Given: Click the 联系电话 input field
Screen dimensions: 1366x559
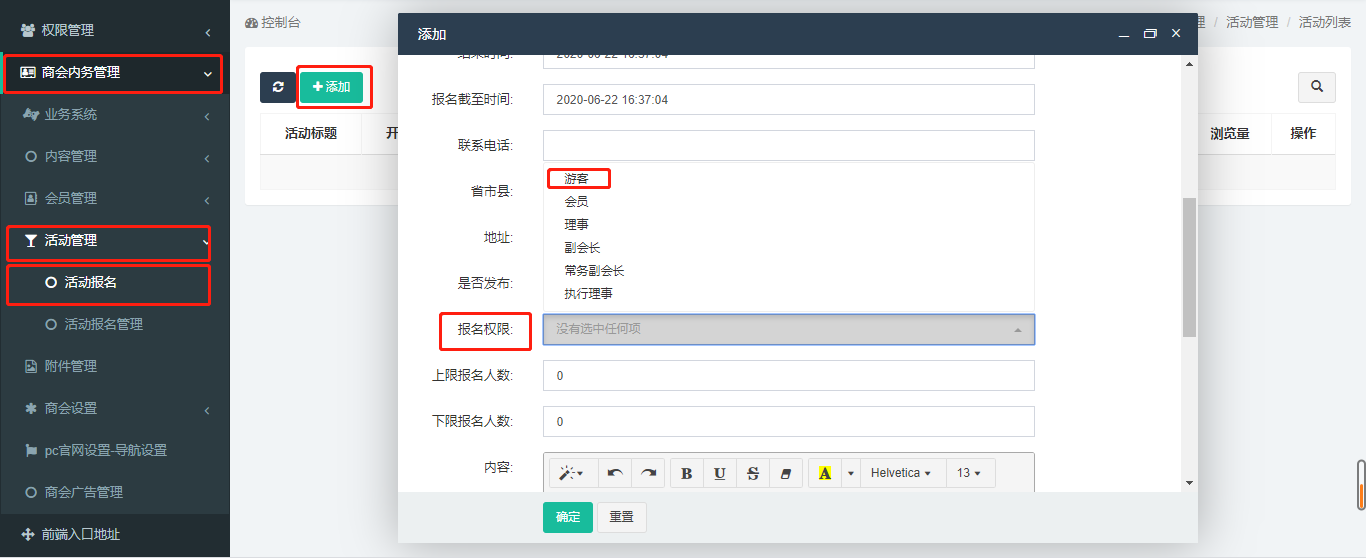Looking at the screenshot, I should pos(788,145).
